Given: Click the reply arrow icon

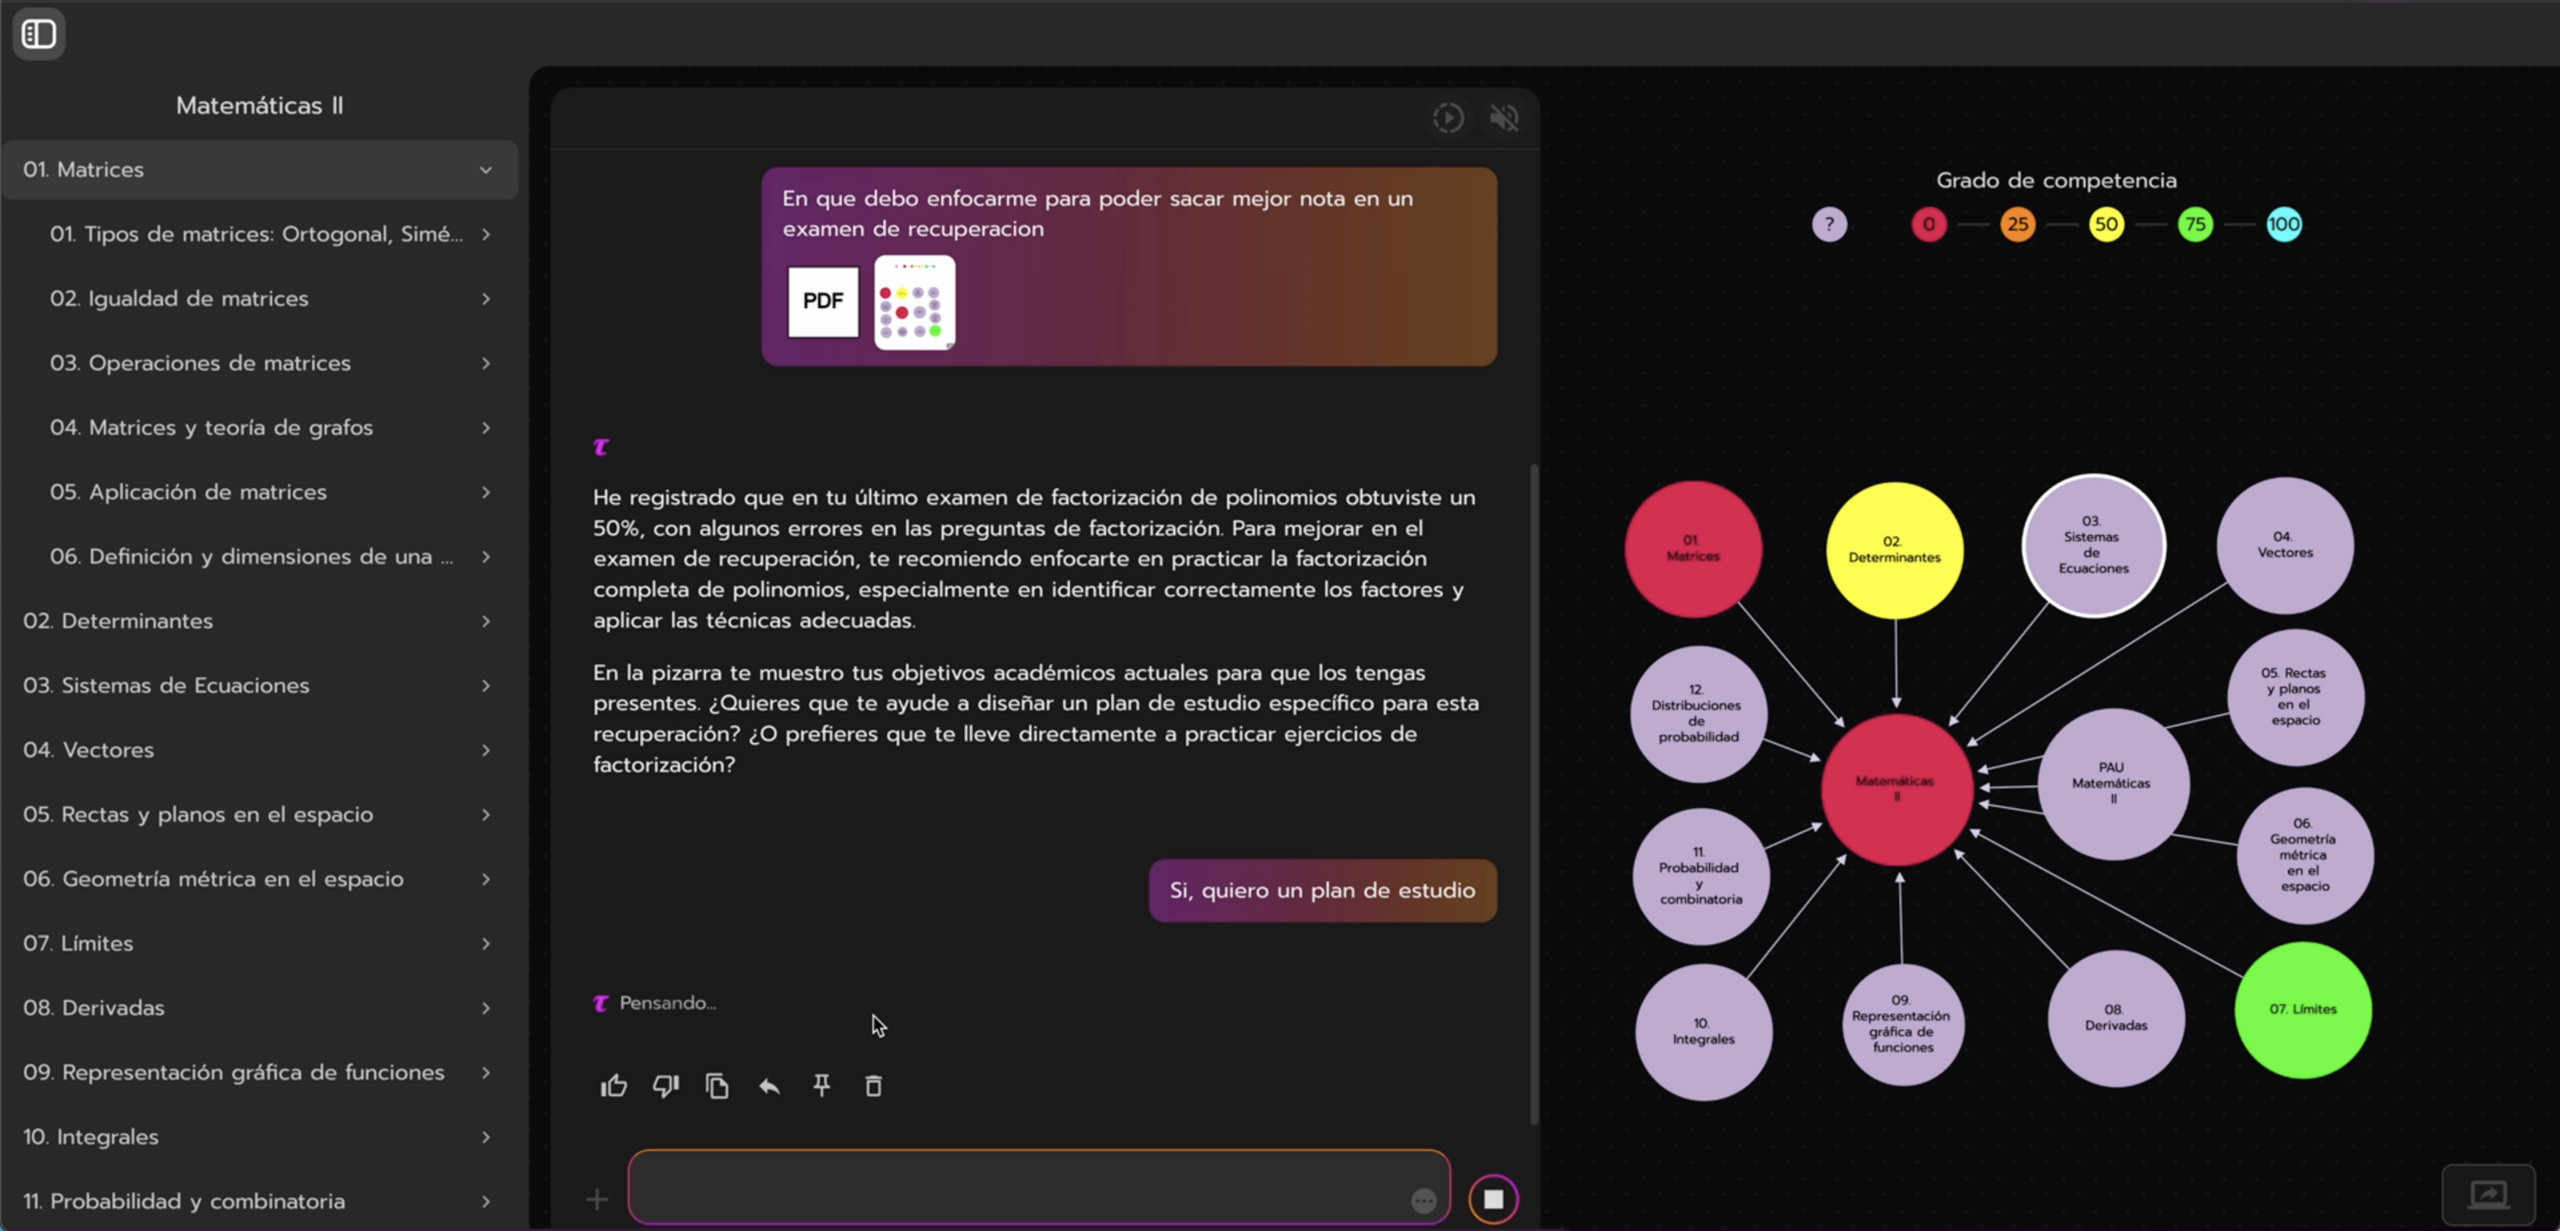Looking at the screenshot, I should click(769, 1086).
